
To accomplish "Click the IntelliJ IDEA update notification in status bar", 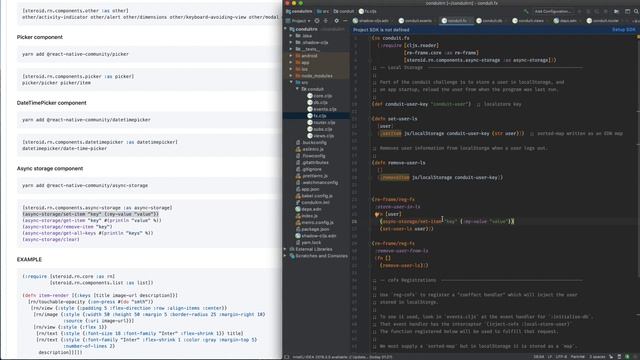I will pos(342,357).
